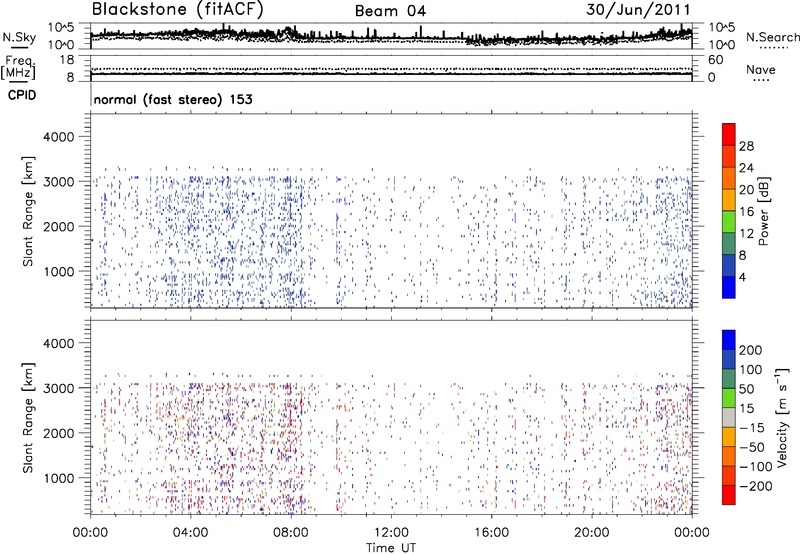800x554 pixels.
Task: Click the "12" power colorbar label
Action: [x=746, y=234]
